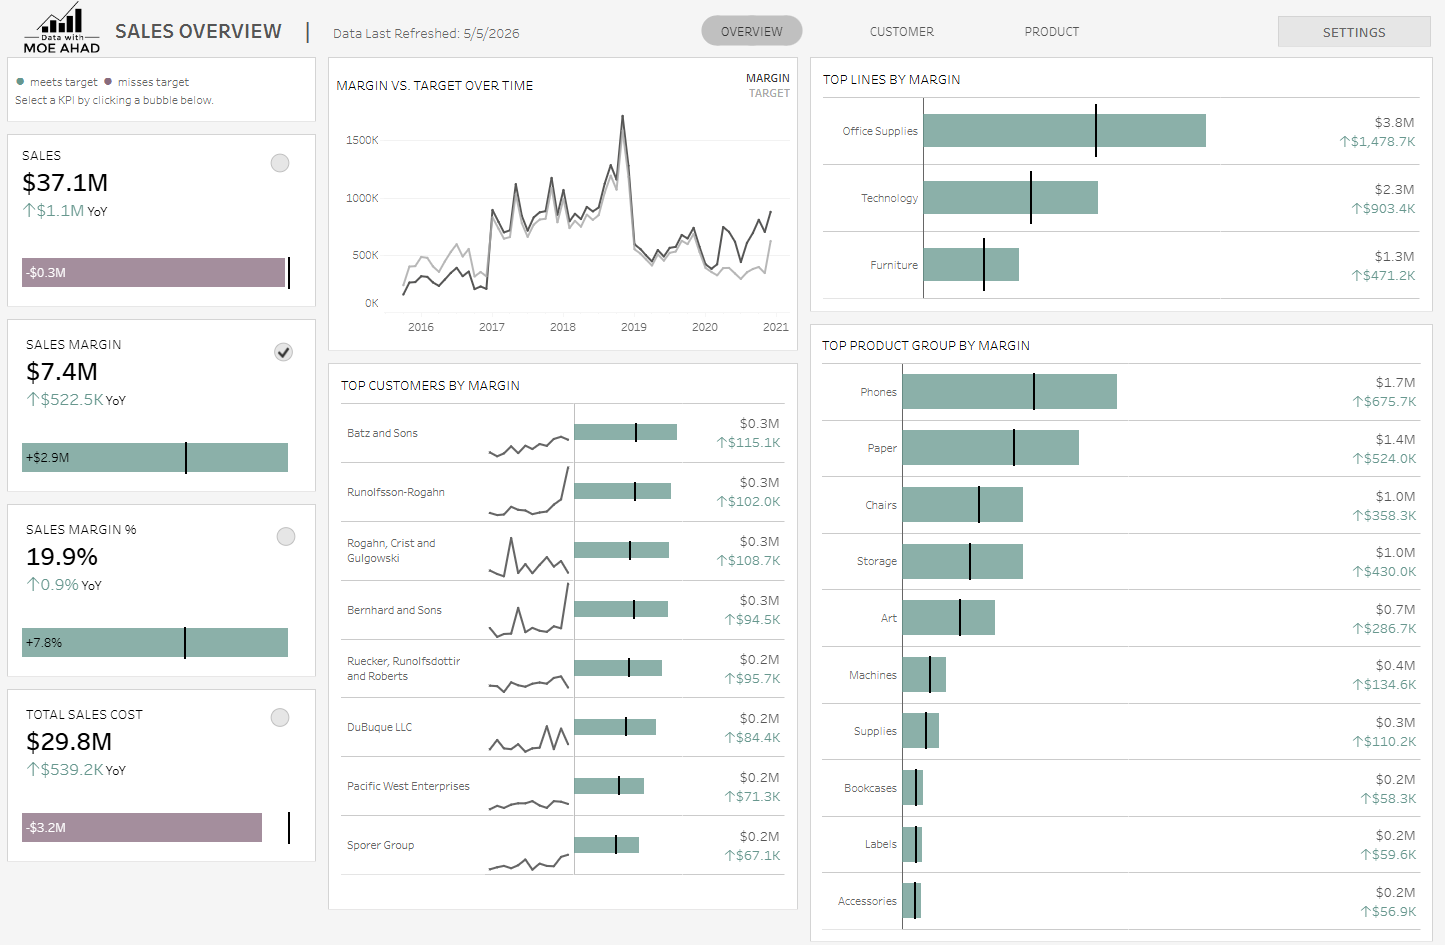Go to the Product tab
The height and width of the screenshot is (945, 1445).
click(x=1052, y=31)
